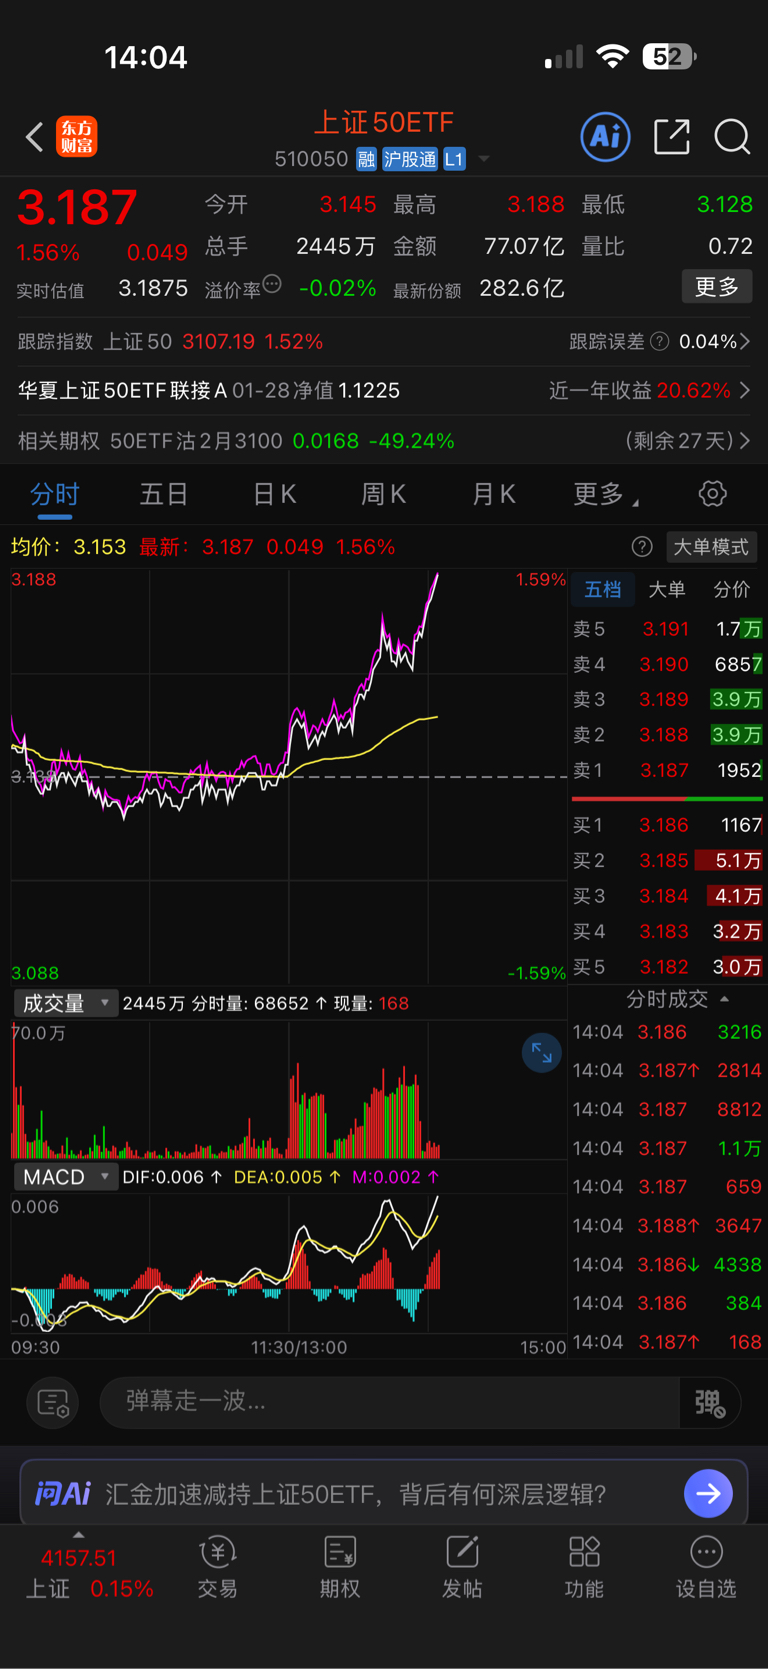This screenshot has width=768, height=1669.
Task: Tap the back arrow icon
Action: (x=35, y=137)
